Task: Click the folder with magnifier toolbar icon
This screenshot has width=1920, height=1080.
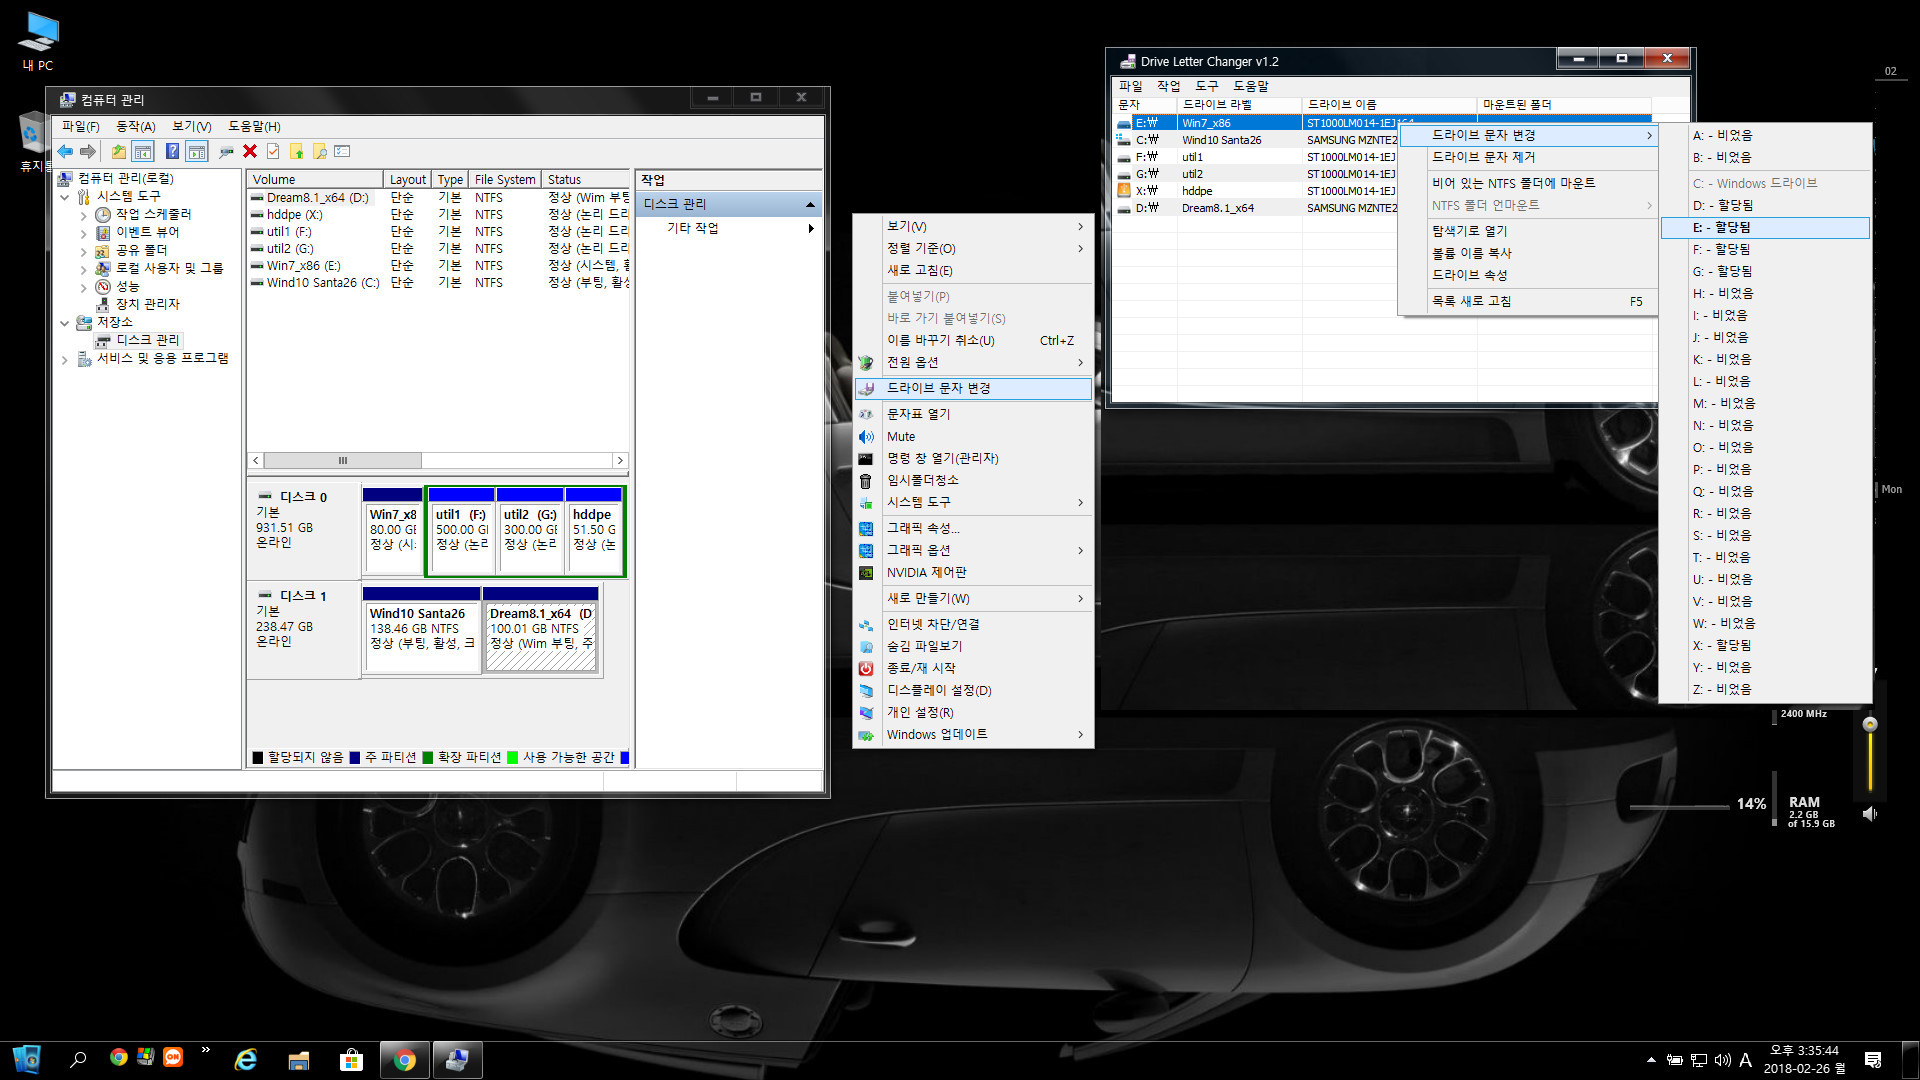Action: 319,152
